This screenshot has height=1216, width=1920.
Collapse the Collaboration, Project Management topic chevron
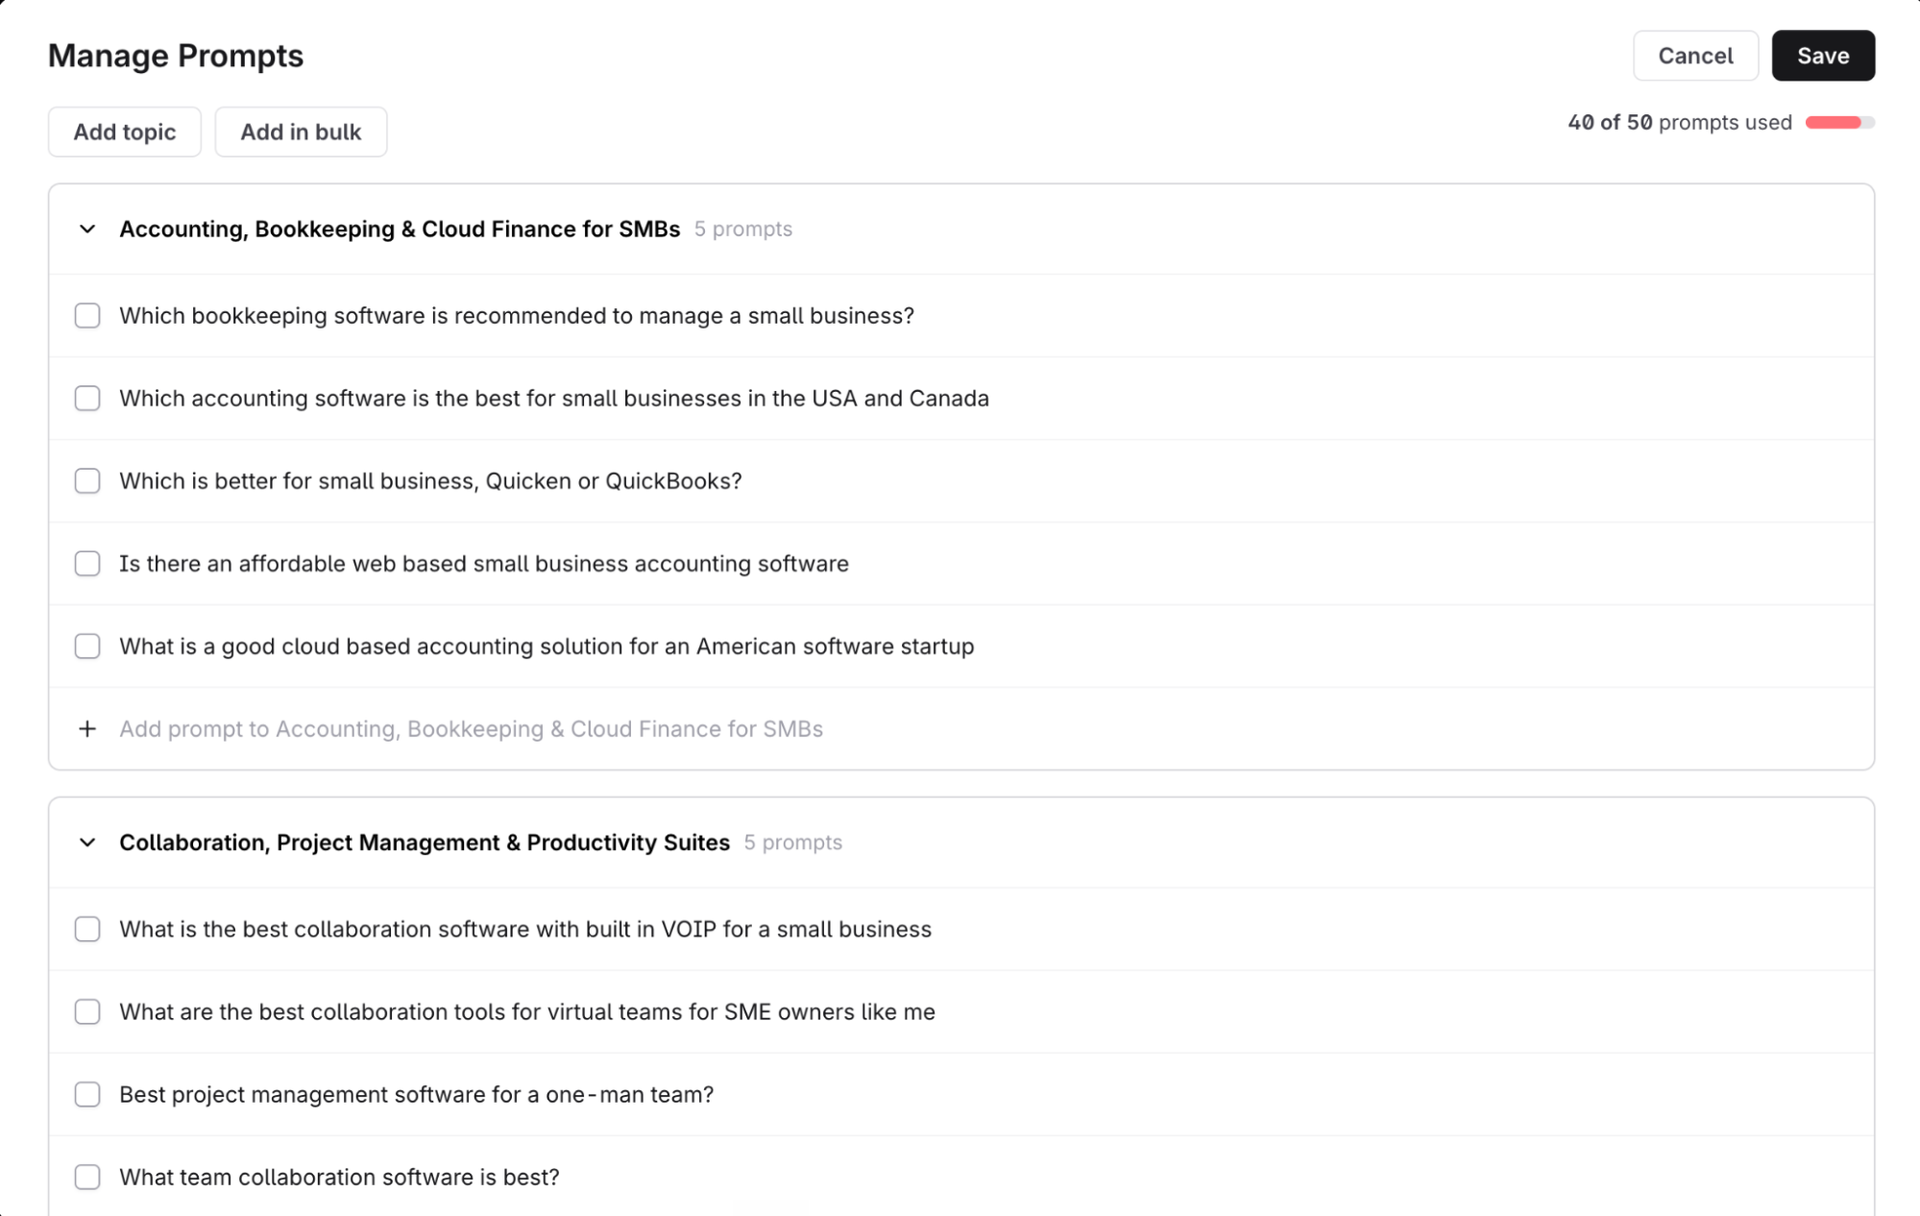point(87,843)
